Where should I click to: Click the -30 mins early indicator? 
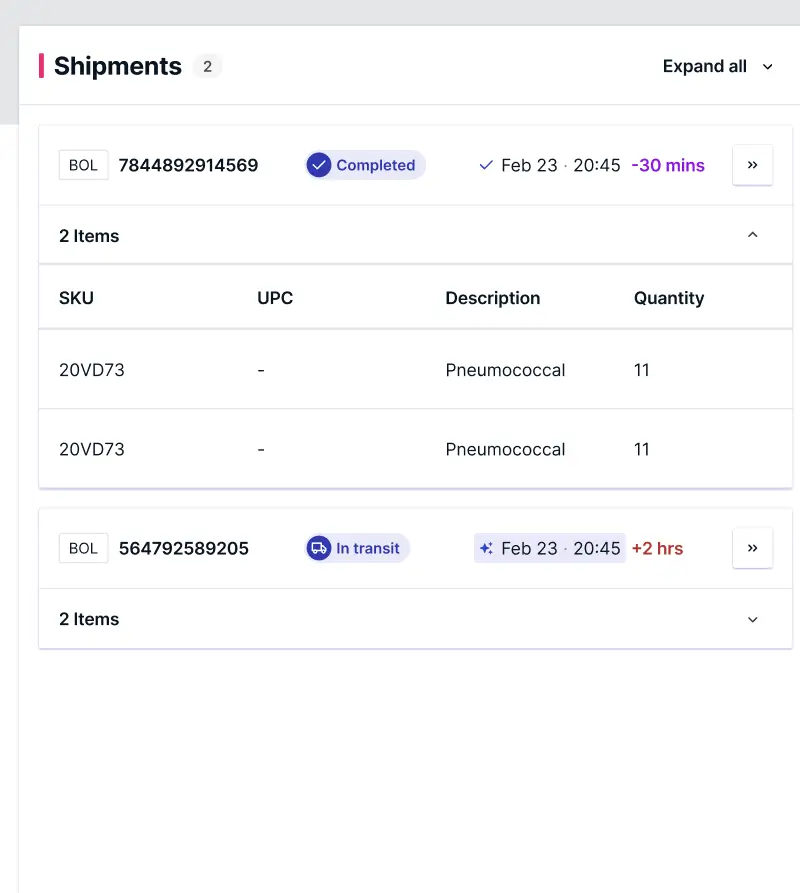(668, 165)
